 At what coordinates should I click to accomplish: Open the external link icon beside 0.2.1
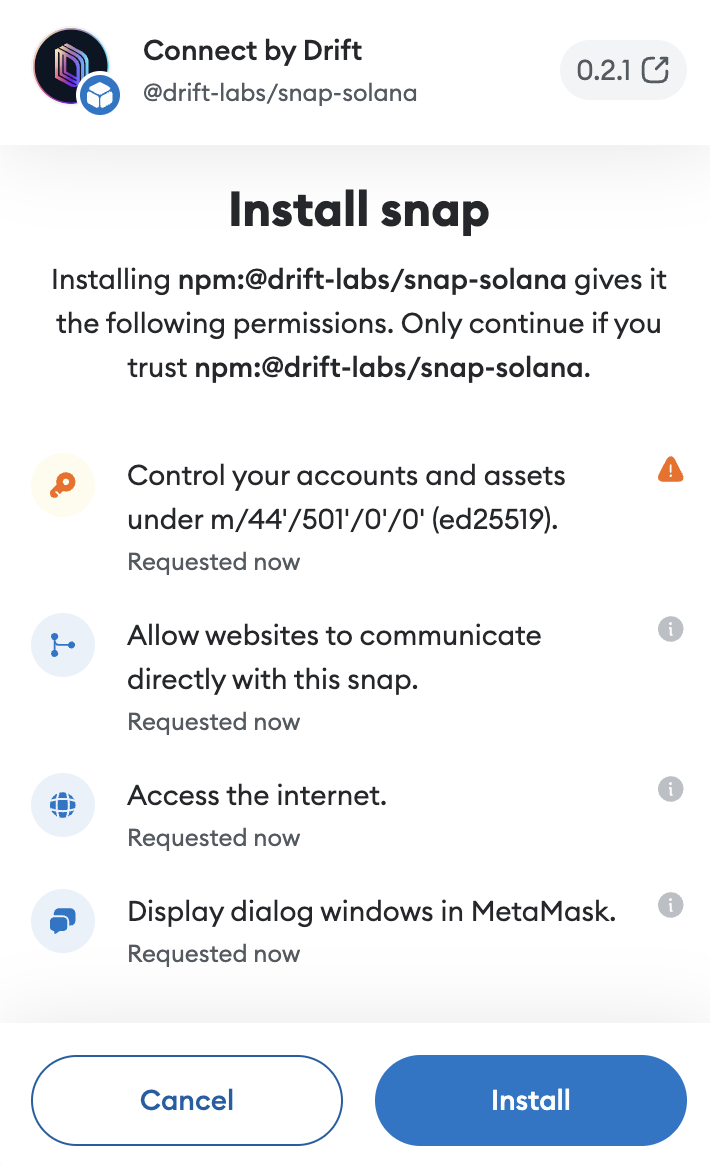[x=655, y=70]
